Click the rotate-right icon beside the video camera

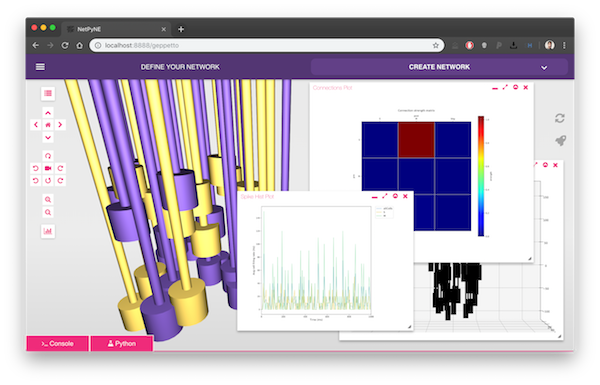click(60, 168)
